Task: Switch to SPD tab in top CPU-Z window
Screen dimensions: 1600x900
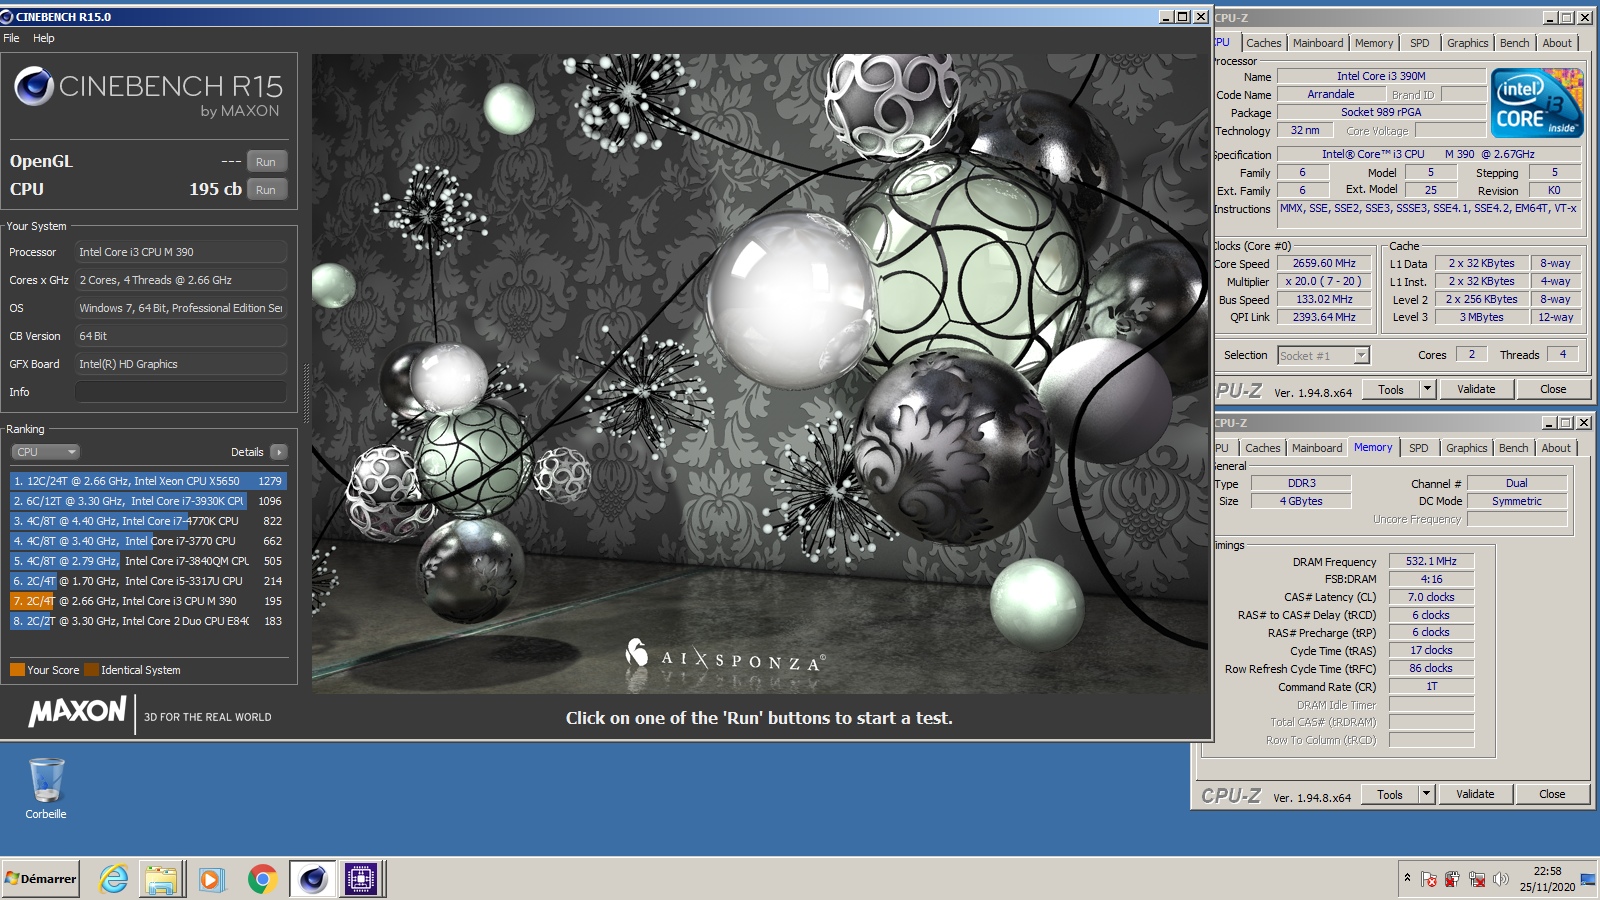Action: pyautogui.click(x=1420, y=43)
